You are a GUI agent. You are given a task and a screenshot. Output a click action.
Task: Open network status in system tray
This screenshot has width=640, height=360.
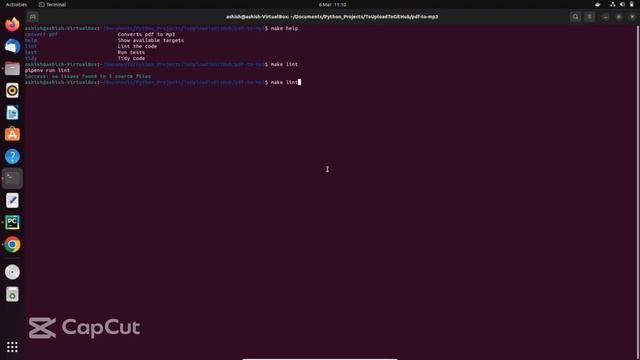coord(613,4)
